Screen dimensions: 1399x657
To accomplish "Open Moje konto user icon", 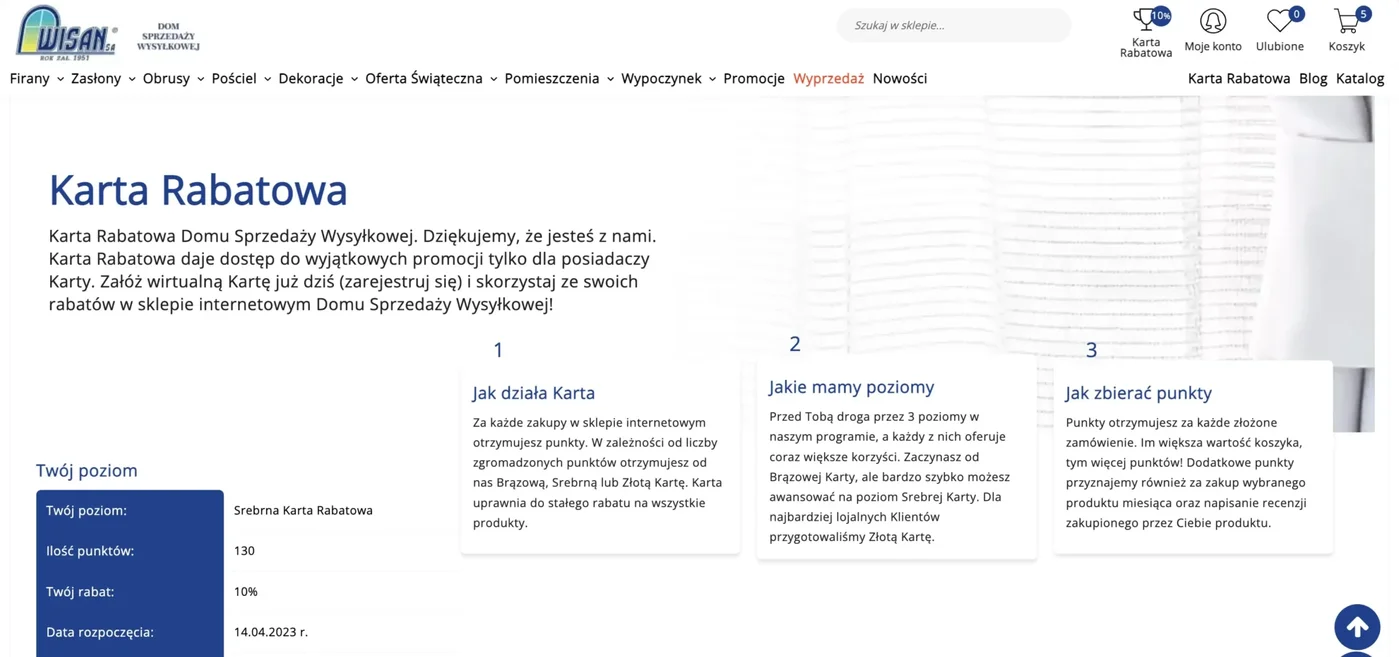I will 1213,21.
